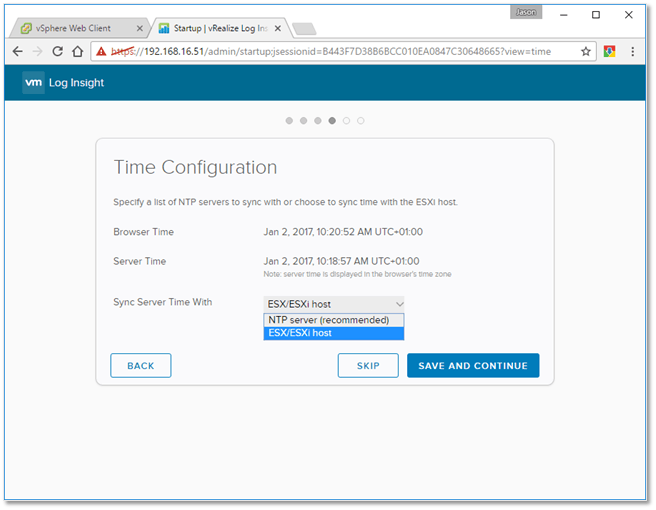Click the first wizard step dot

pos(289,120)
